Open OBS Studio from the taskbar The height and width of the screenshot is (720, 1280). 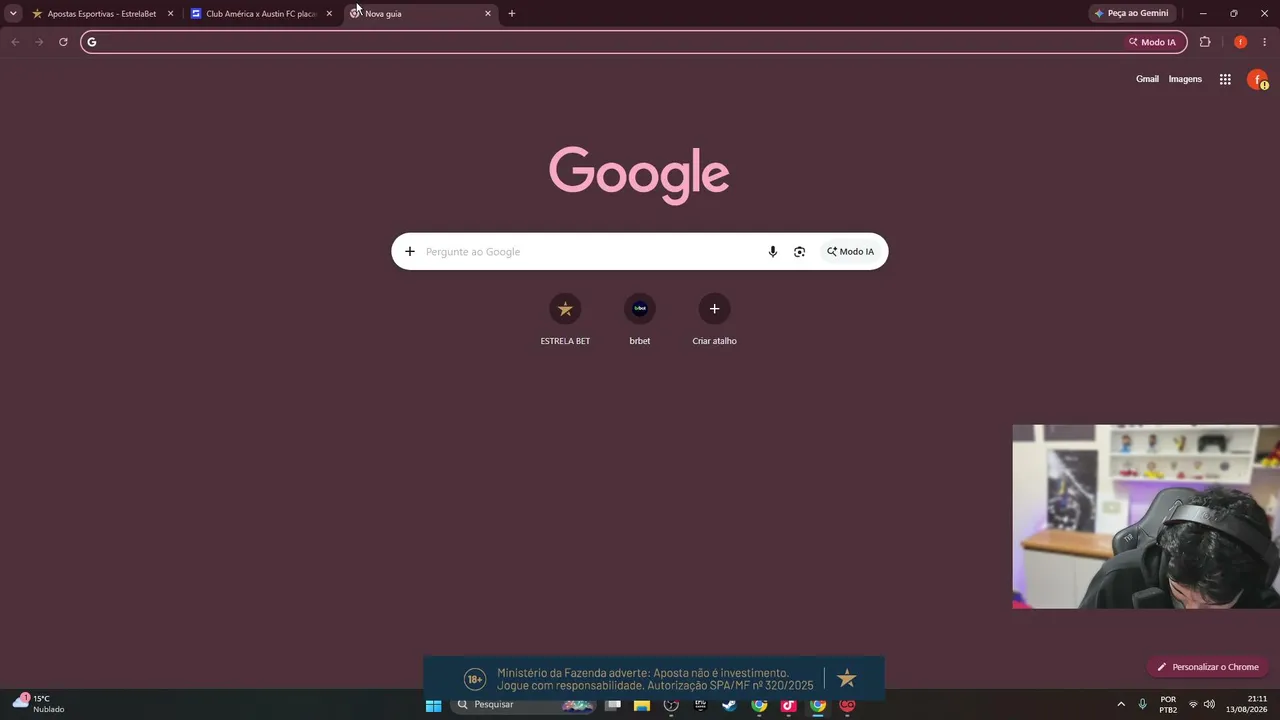coord(671,705)
